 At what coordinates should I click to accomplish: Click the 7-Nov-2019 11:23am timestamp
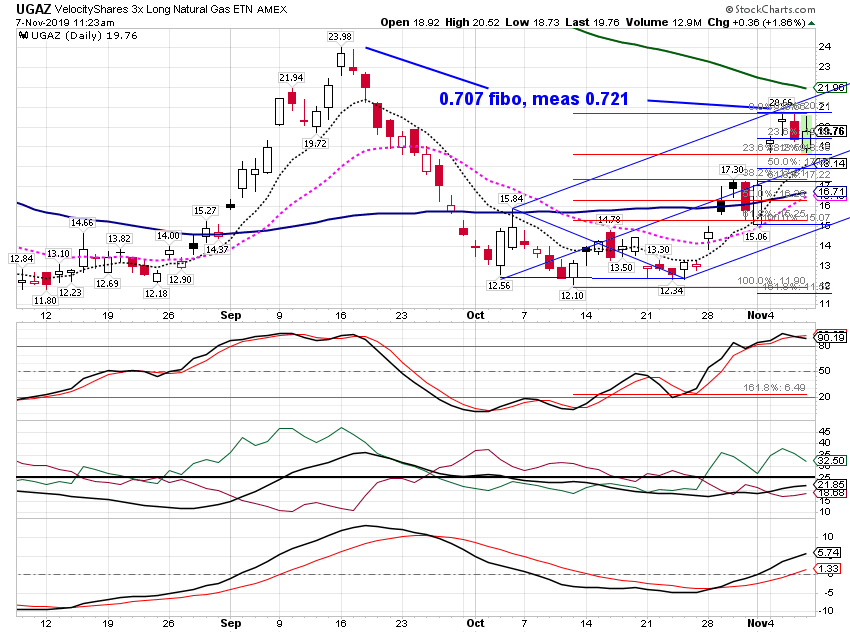point(65,23)
